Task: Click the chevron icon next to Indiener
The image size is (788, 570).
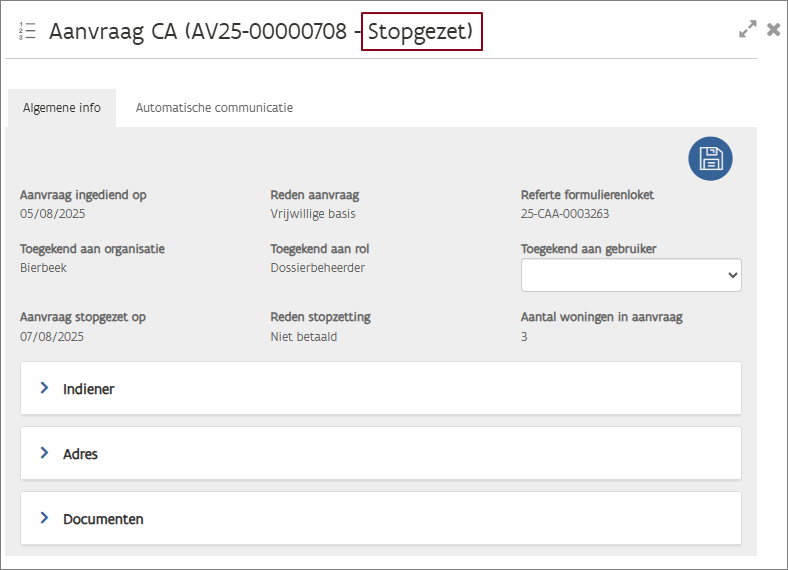Action: (44, 388)
